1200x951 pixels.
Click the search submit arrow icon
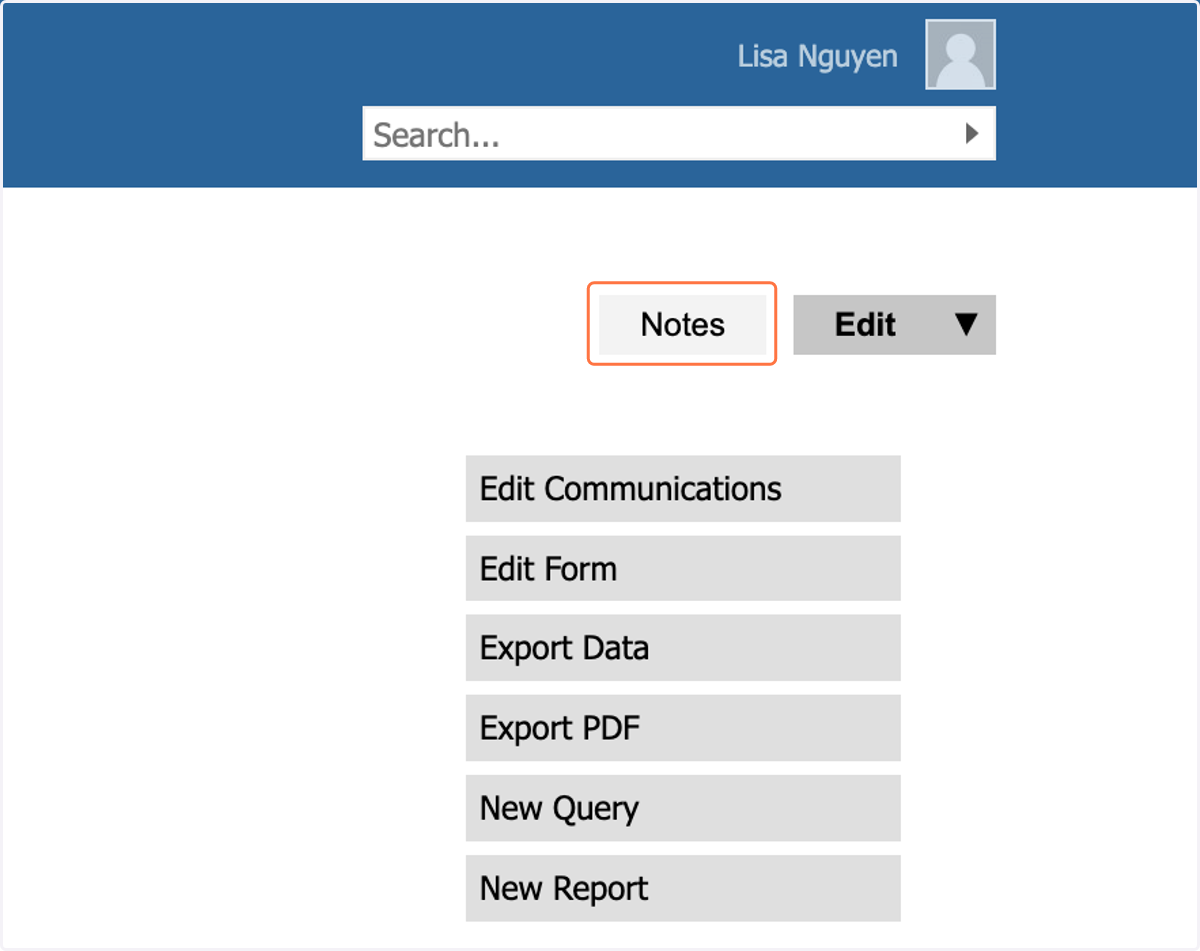point(971,133)
